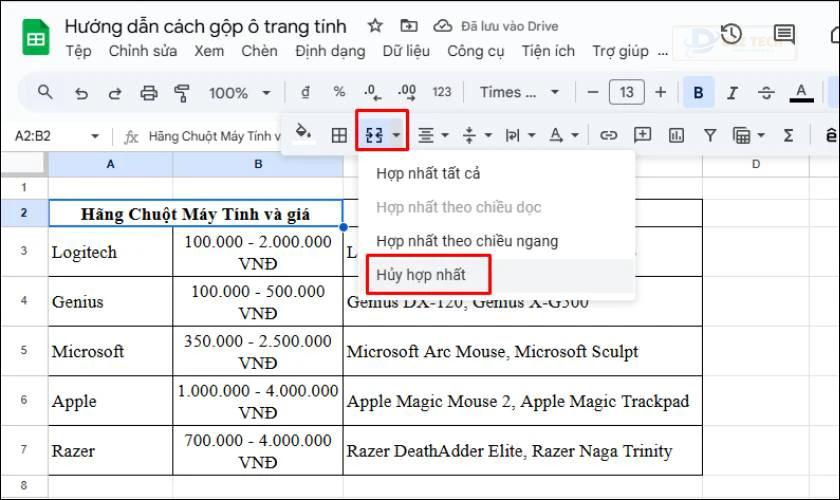Open the Công cụ menu

476,51
